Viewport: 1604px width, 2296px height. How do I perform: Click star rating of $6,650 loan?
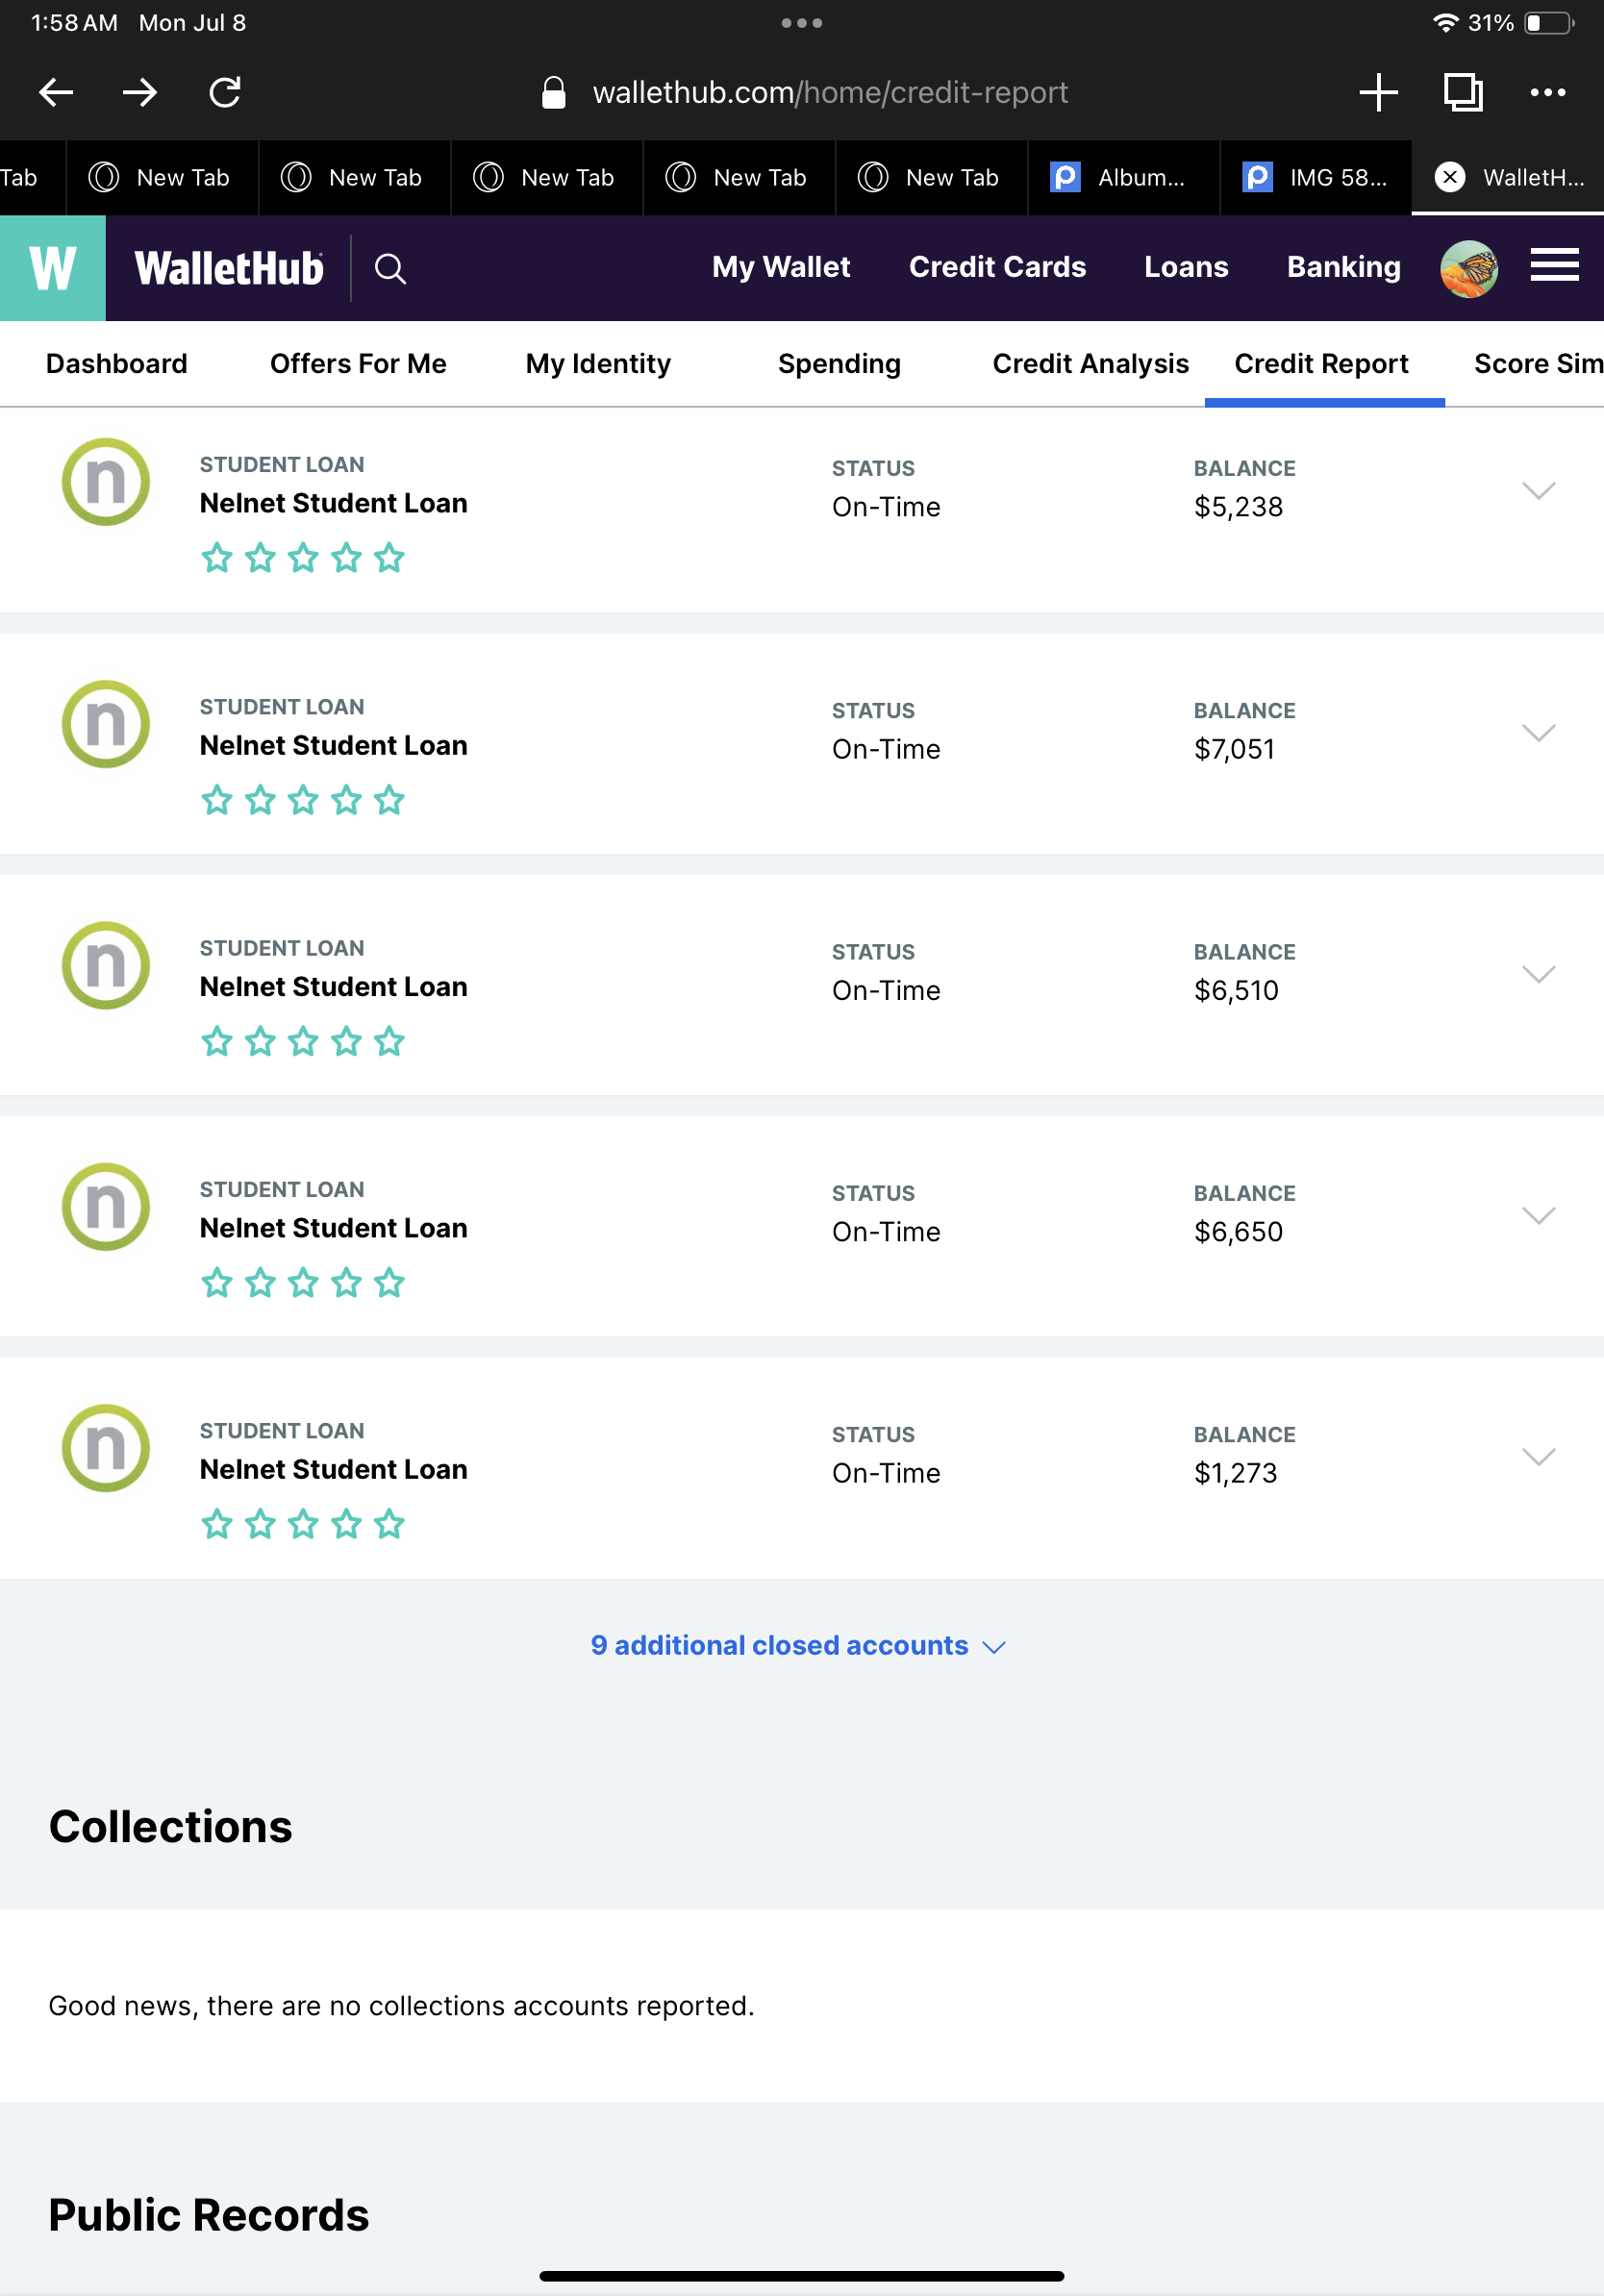tap(303, 1282)
